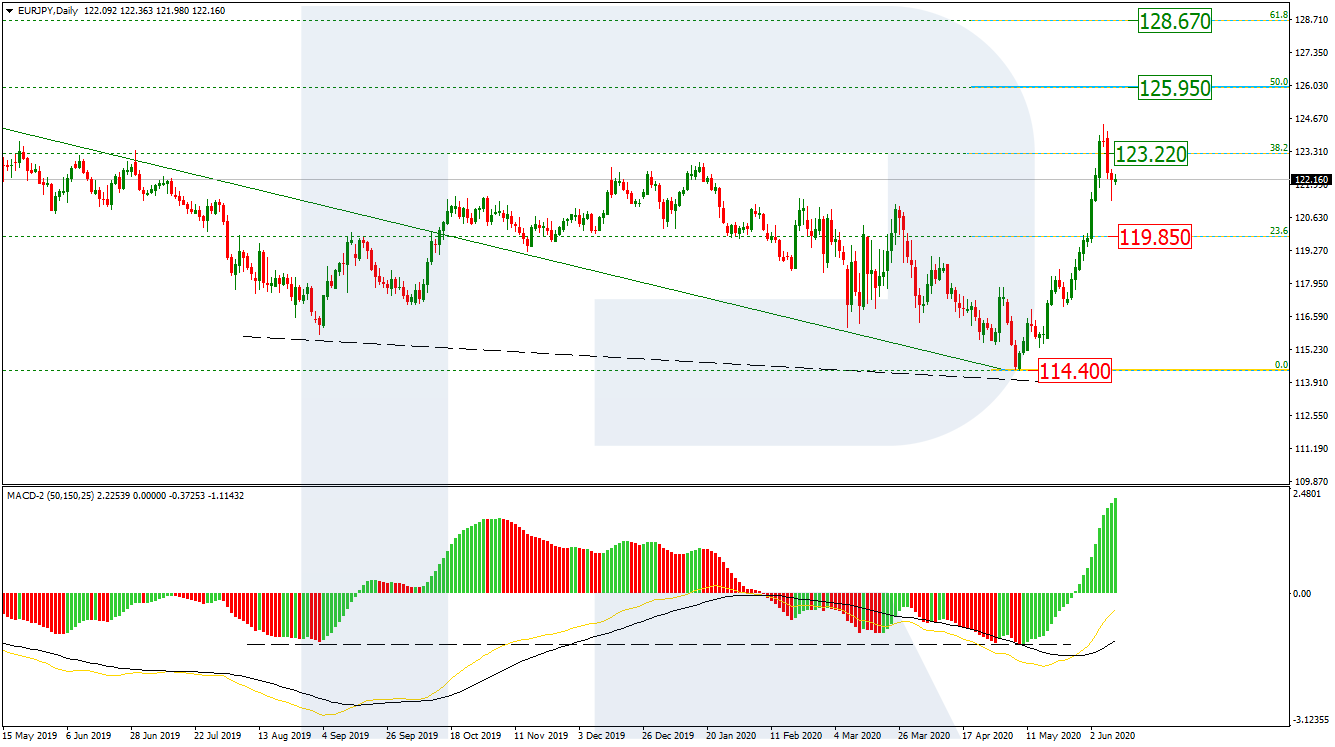This screenshot has height=747, width=1335.
Task: Select the 38.2 Fibonacci level marker
Action: coord(1277,148)
